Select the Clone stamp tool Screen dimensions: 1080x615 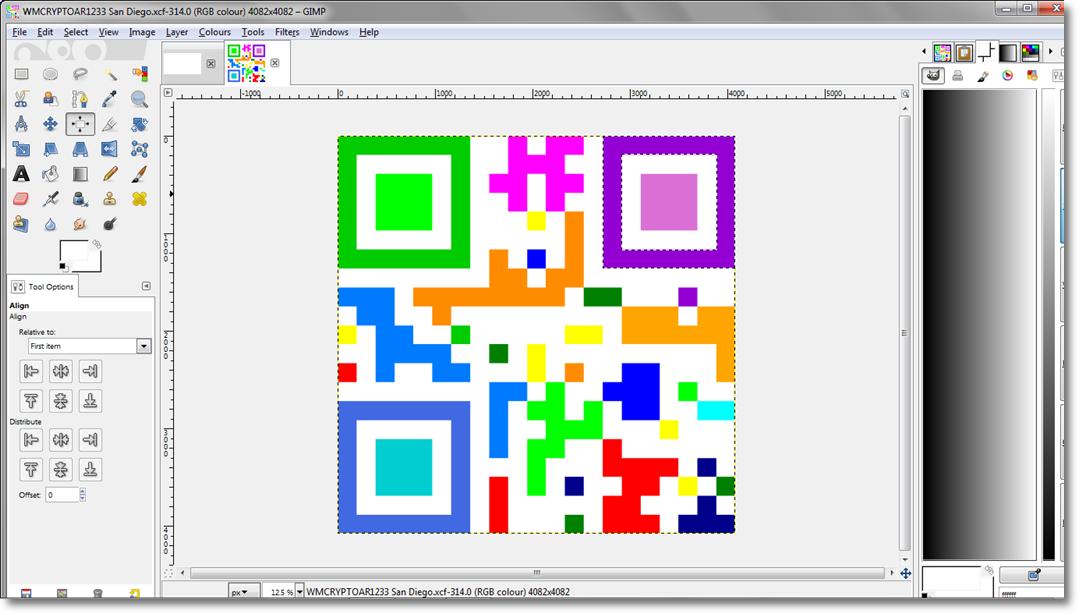click(110, 199)
